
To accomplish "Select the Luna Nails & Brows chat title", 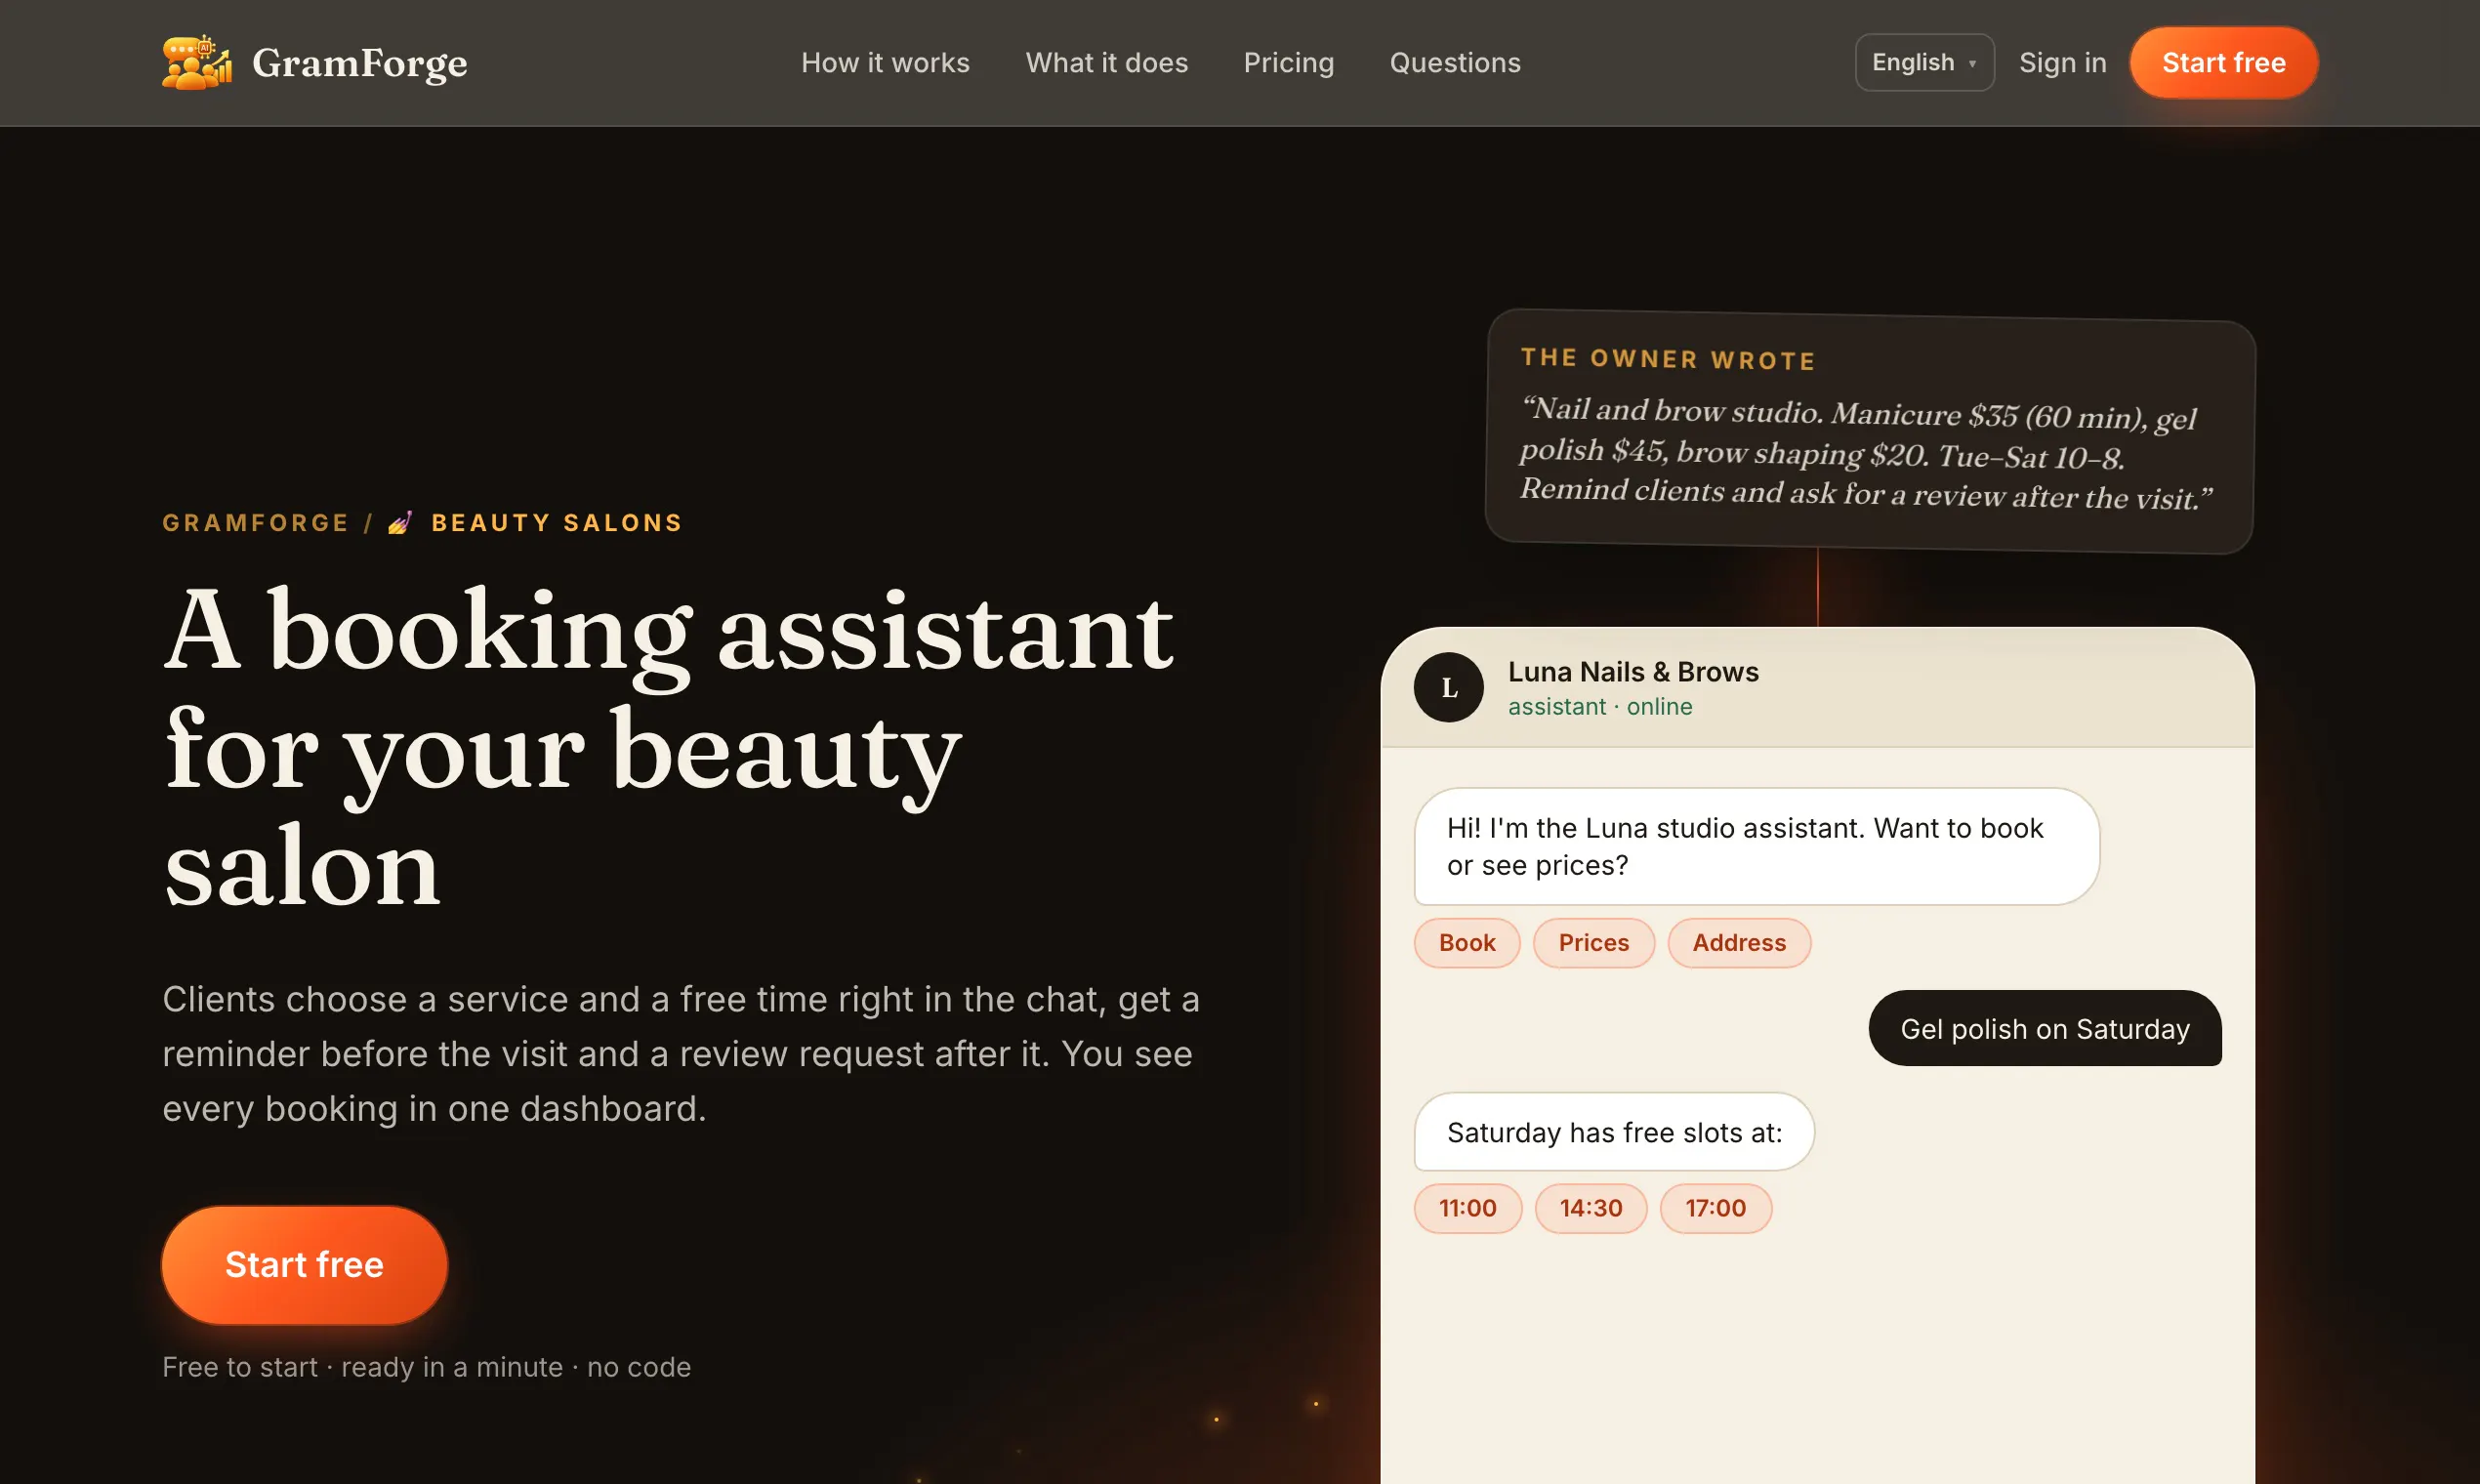I will tap(1633, 672).
